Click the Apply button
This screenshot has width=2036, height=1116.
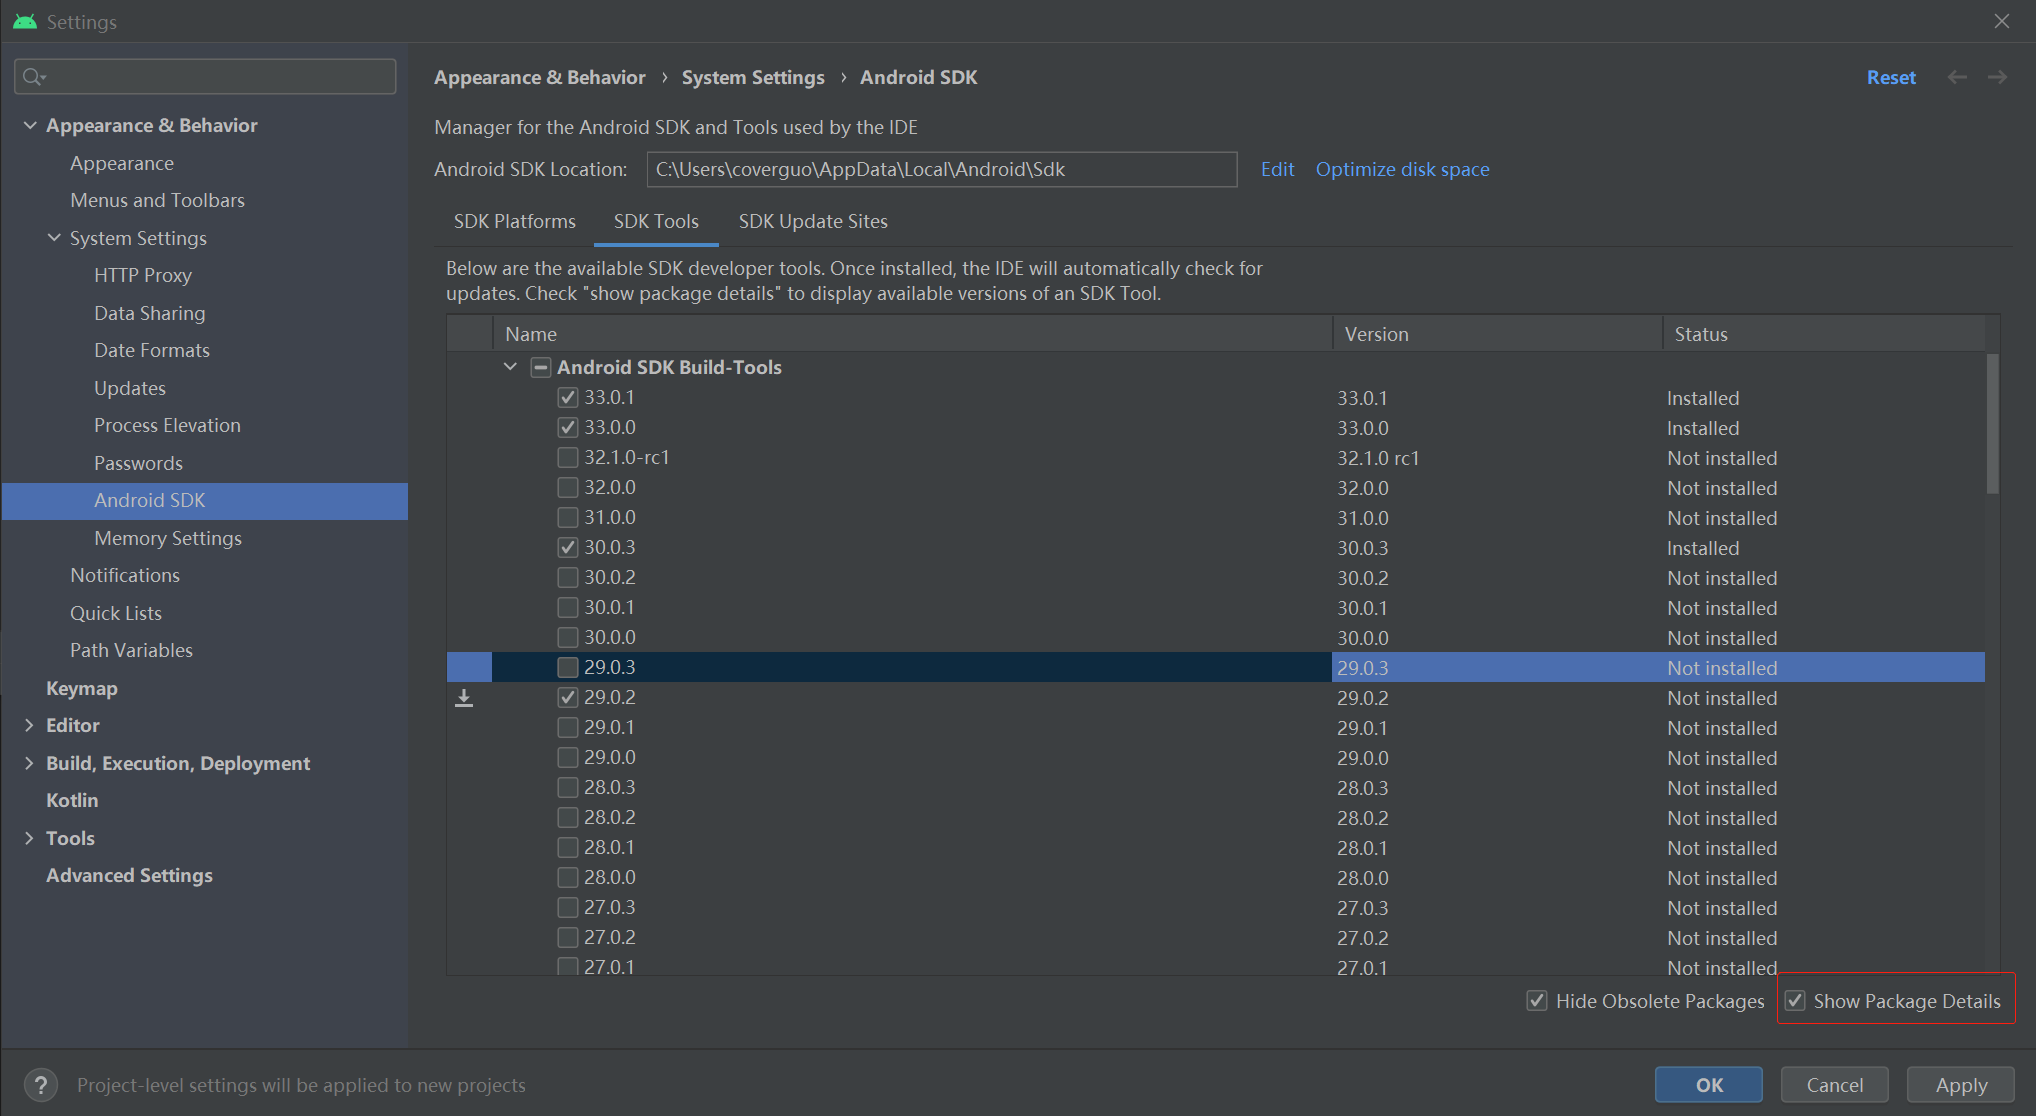1960,1085
